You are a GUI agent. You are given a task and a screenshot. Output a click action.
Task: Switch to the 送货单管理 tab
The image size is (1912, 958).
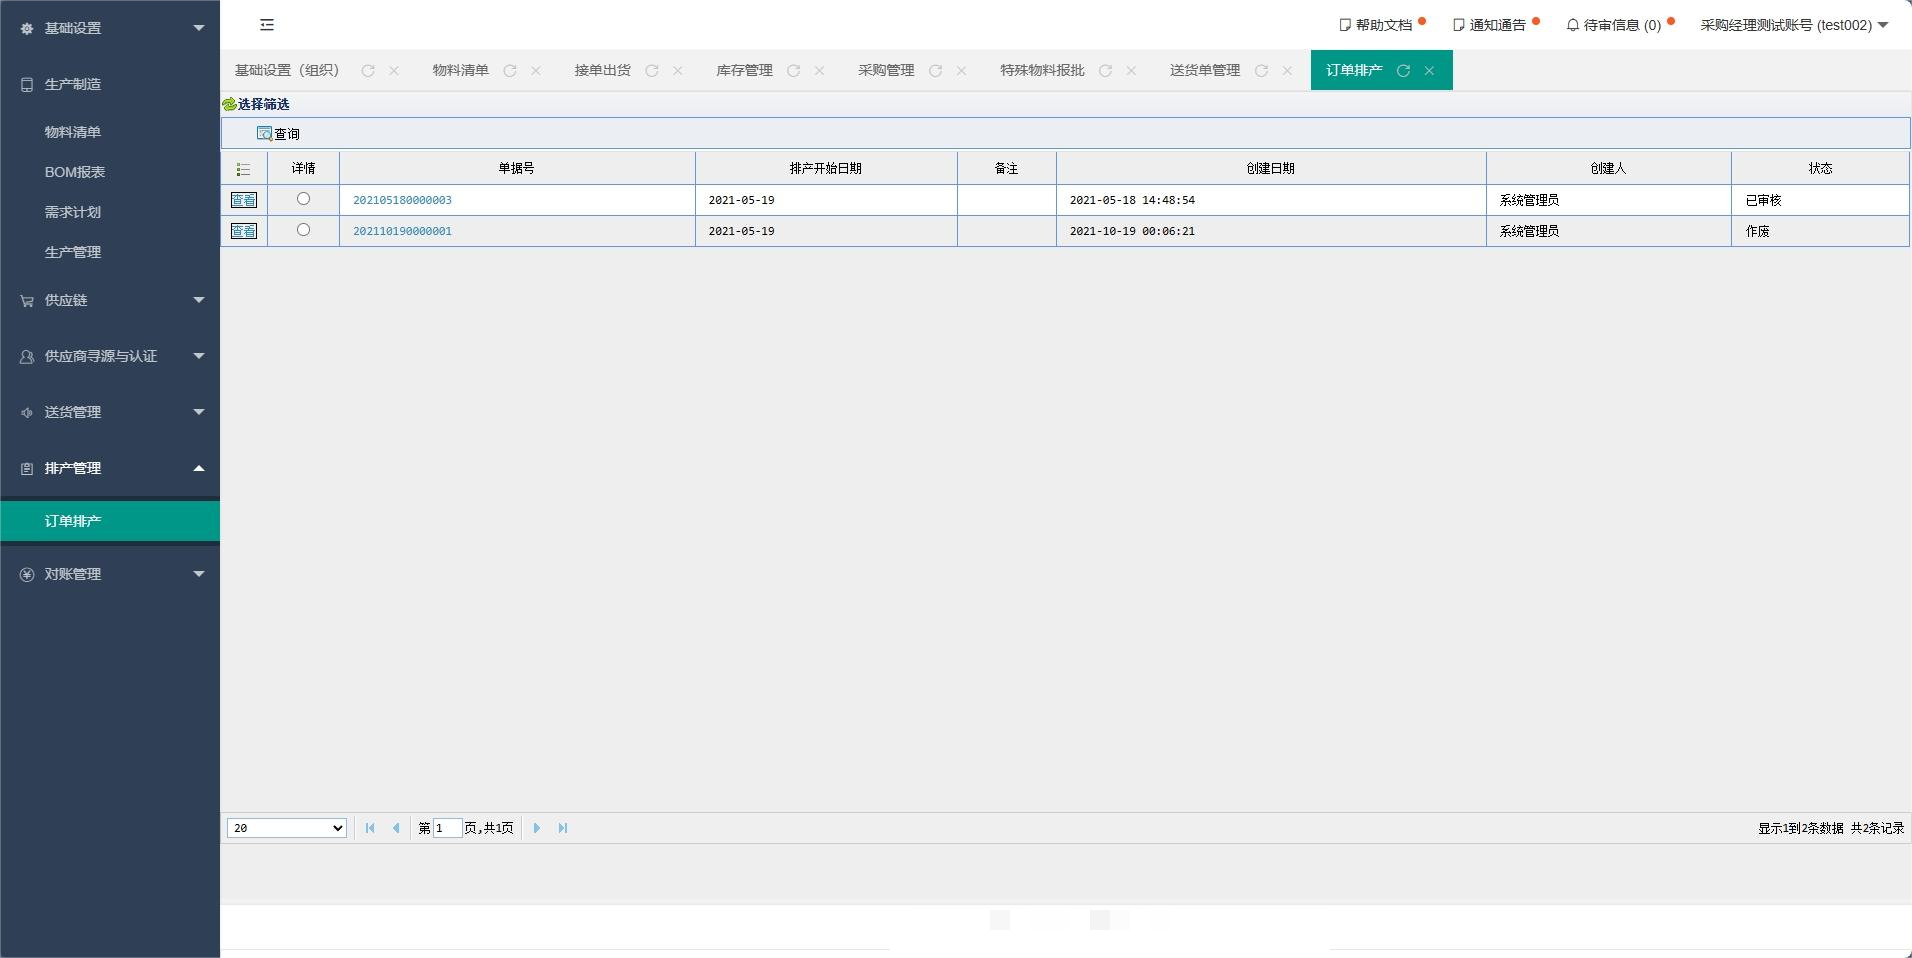click(1206, 71)
